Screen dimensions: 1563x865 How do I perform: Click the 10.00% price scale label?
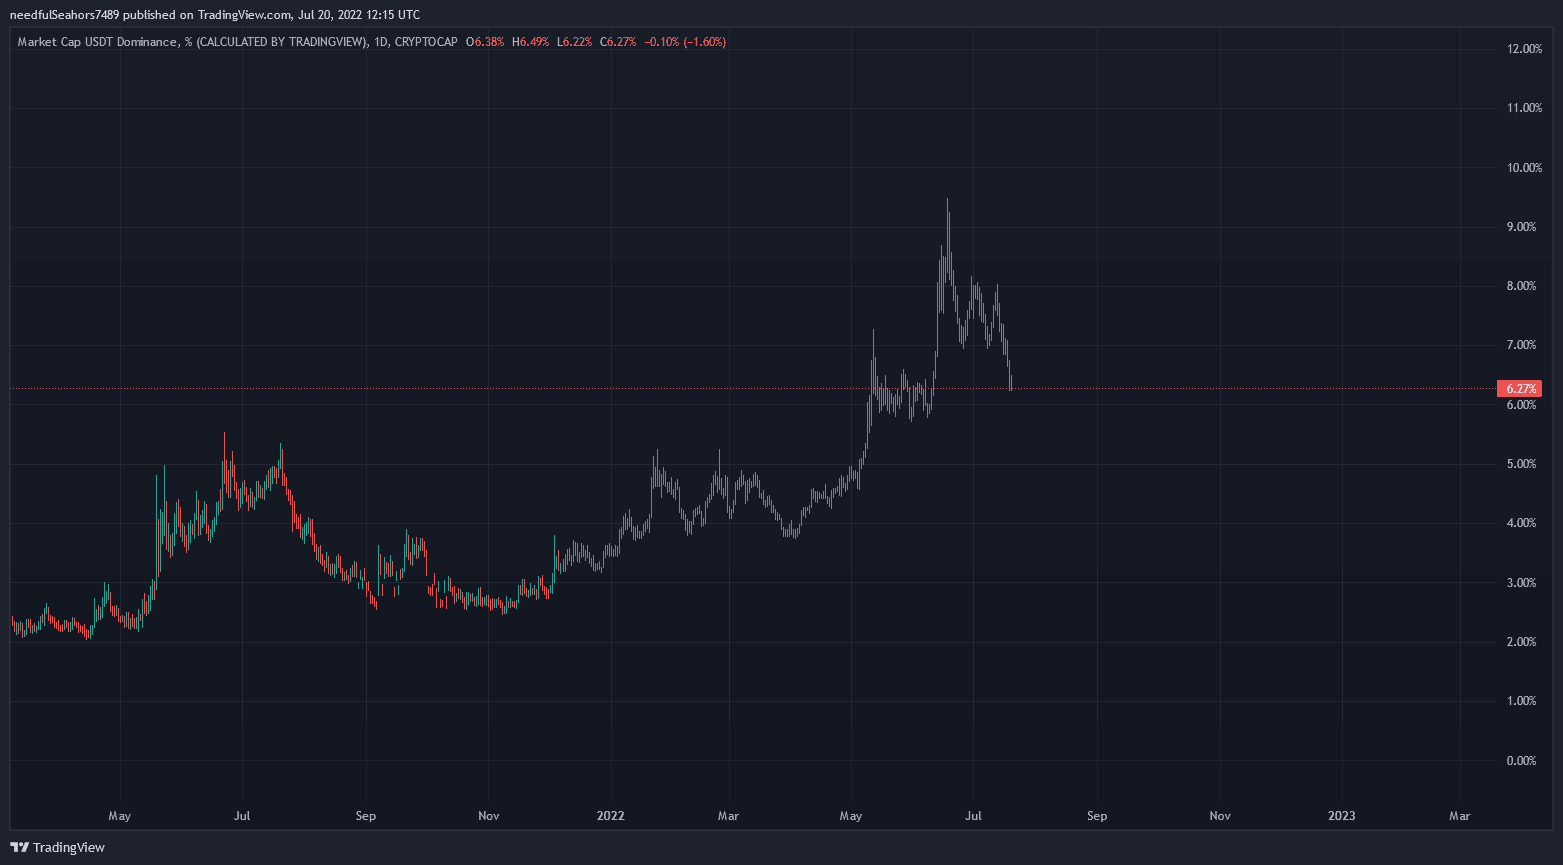pyautogui.click(x=1523, y=168)
